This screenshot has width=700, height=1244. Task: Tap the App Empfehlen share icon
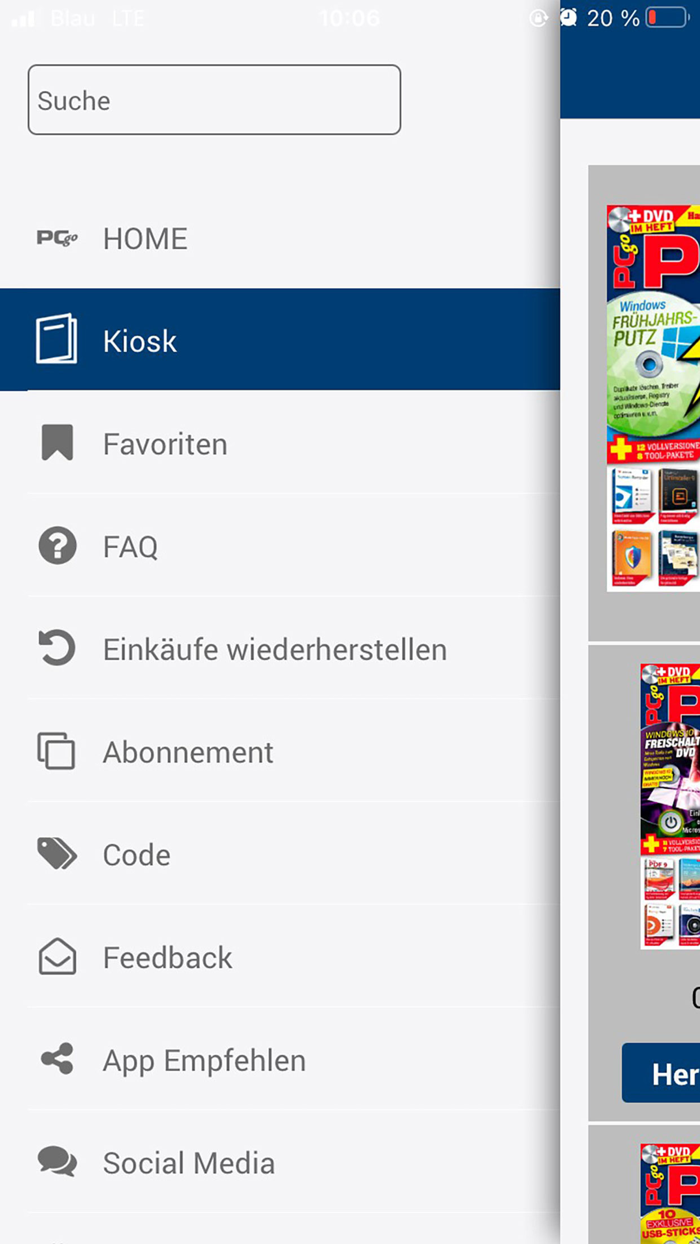pos(57,1060)
